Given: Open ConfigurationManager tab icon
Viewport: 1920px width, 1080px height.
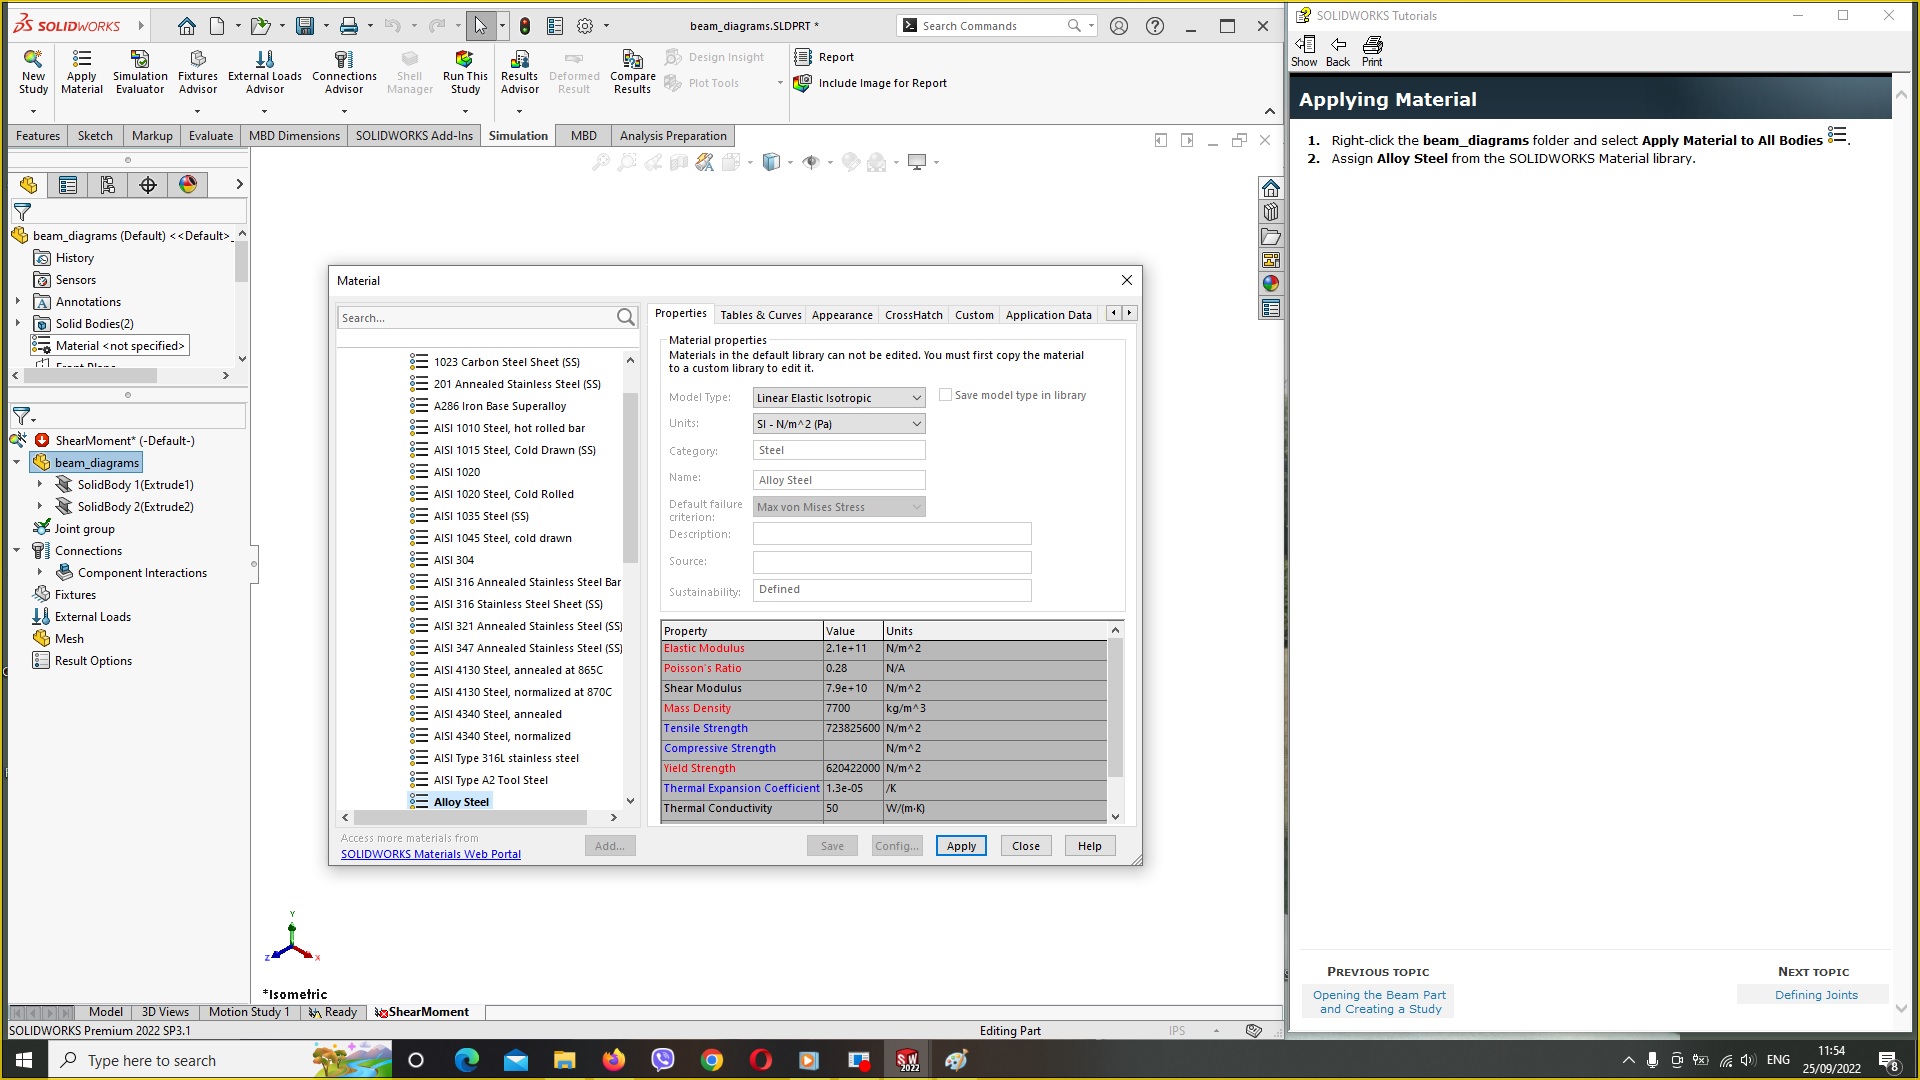Looking at the screenshot, I should click(108, 185).
